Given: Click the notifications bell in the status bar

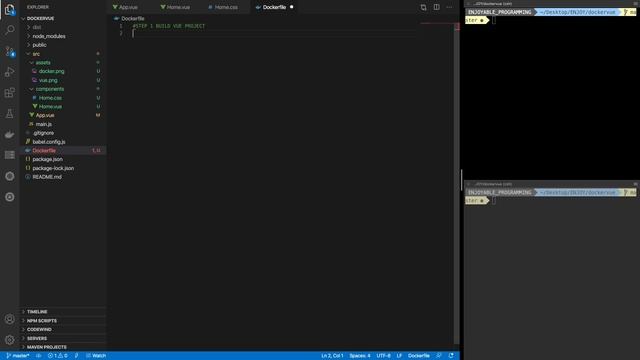Looking at the screenshot, I should click(451, 356).
